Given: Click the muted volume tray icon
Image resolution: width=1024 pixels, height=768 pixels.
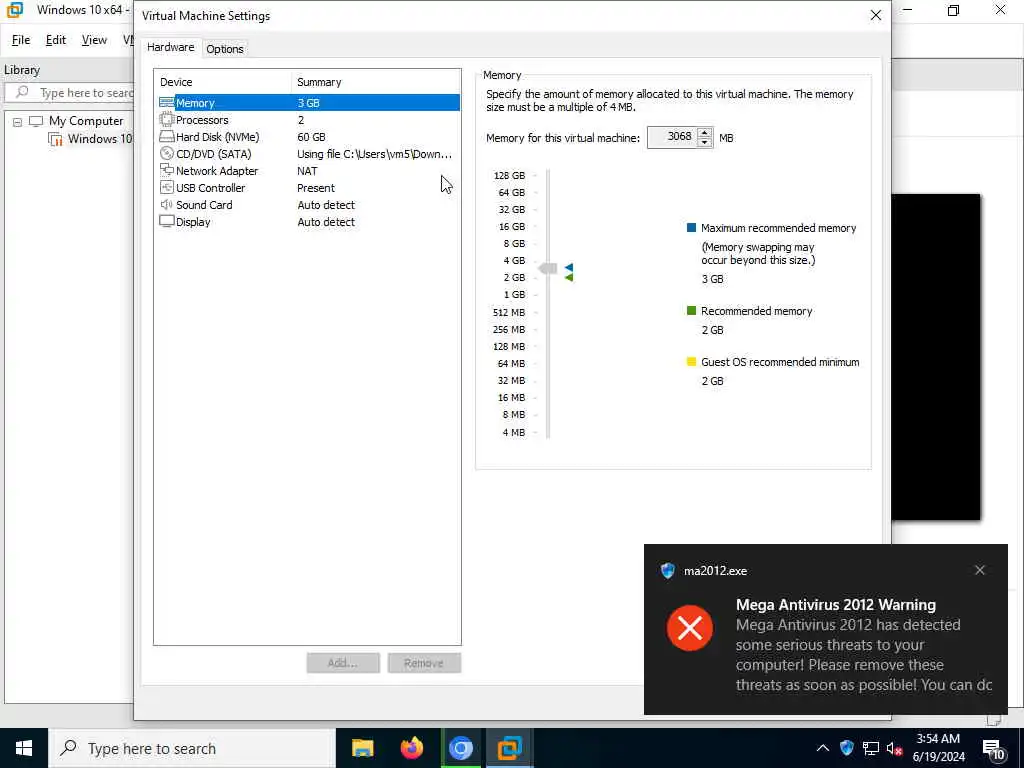Looking at the screenshot, I should coord(894,748).
